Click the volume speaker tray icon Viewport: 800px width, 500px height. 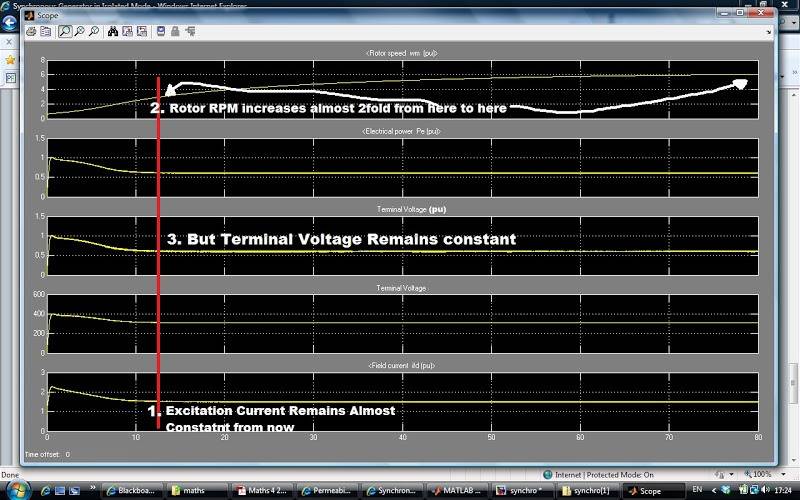pos(765,490)
